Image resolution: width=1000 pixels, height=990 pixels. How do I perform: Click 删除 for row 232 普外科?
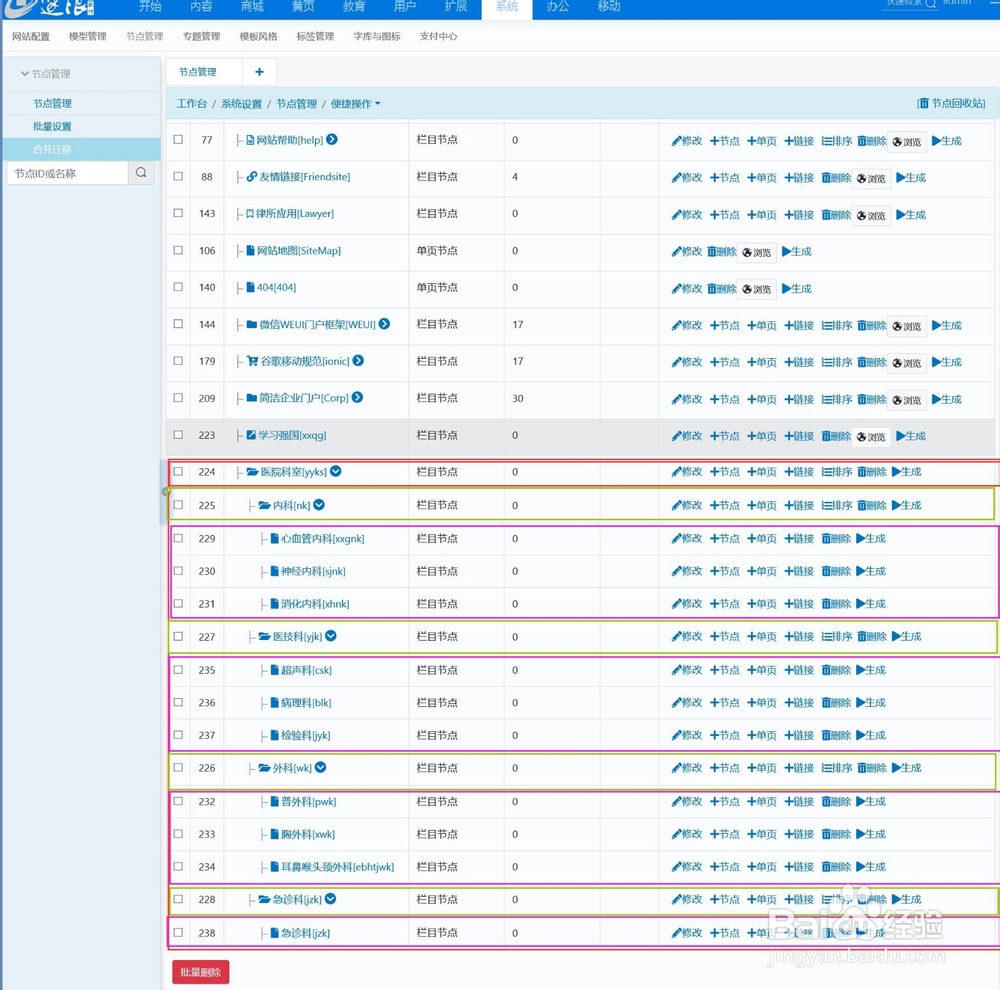(836, 802)
